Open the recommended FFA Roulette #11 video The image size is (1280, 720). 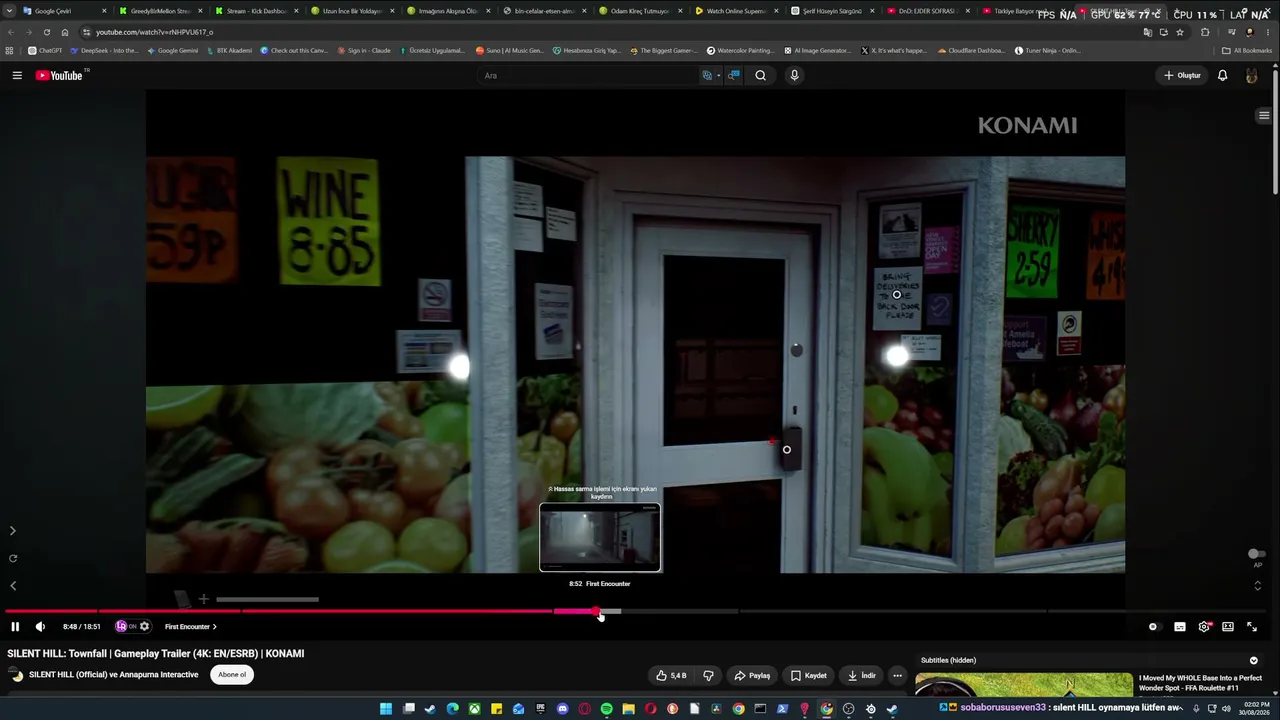1201,683
